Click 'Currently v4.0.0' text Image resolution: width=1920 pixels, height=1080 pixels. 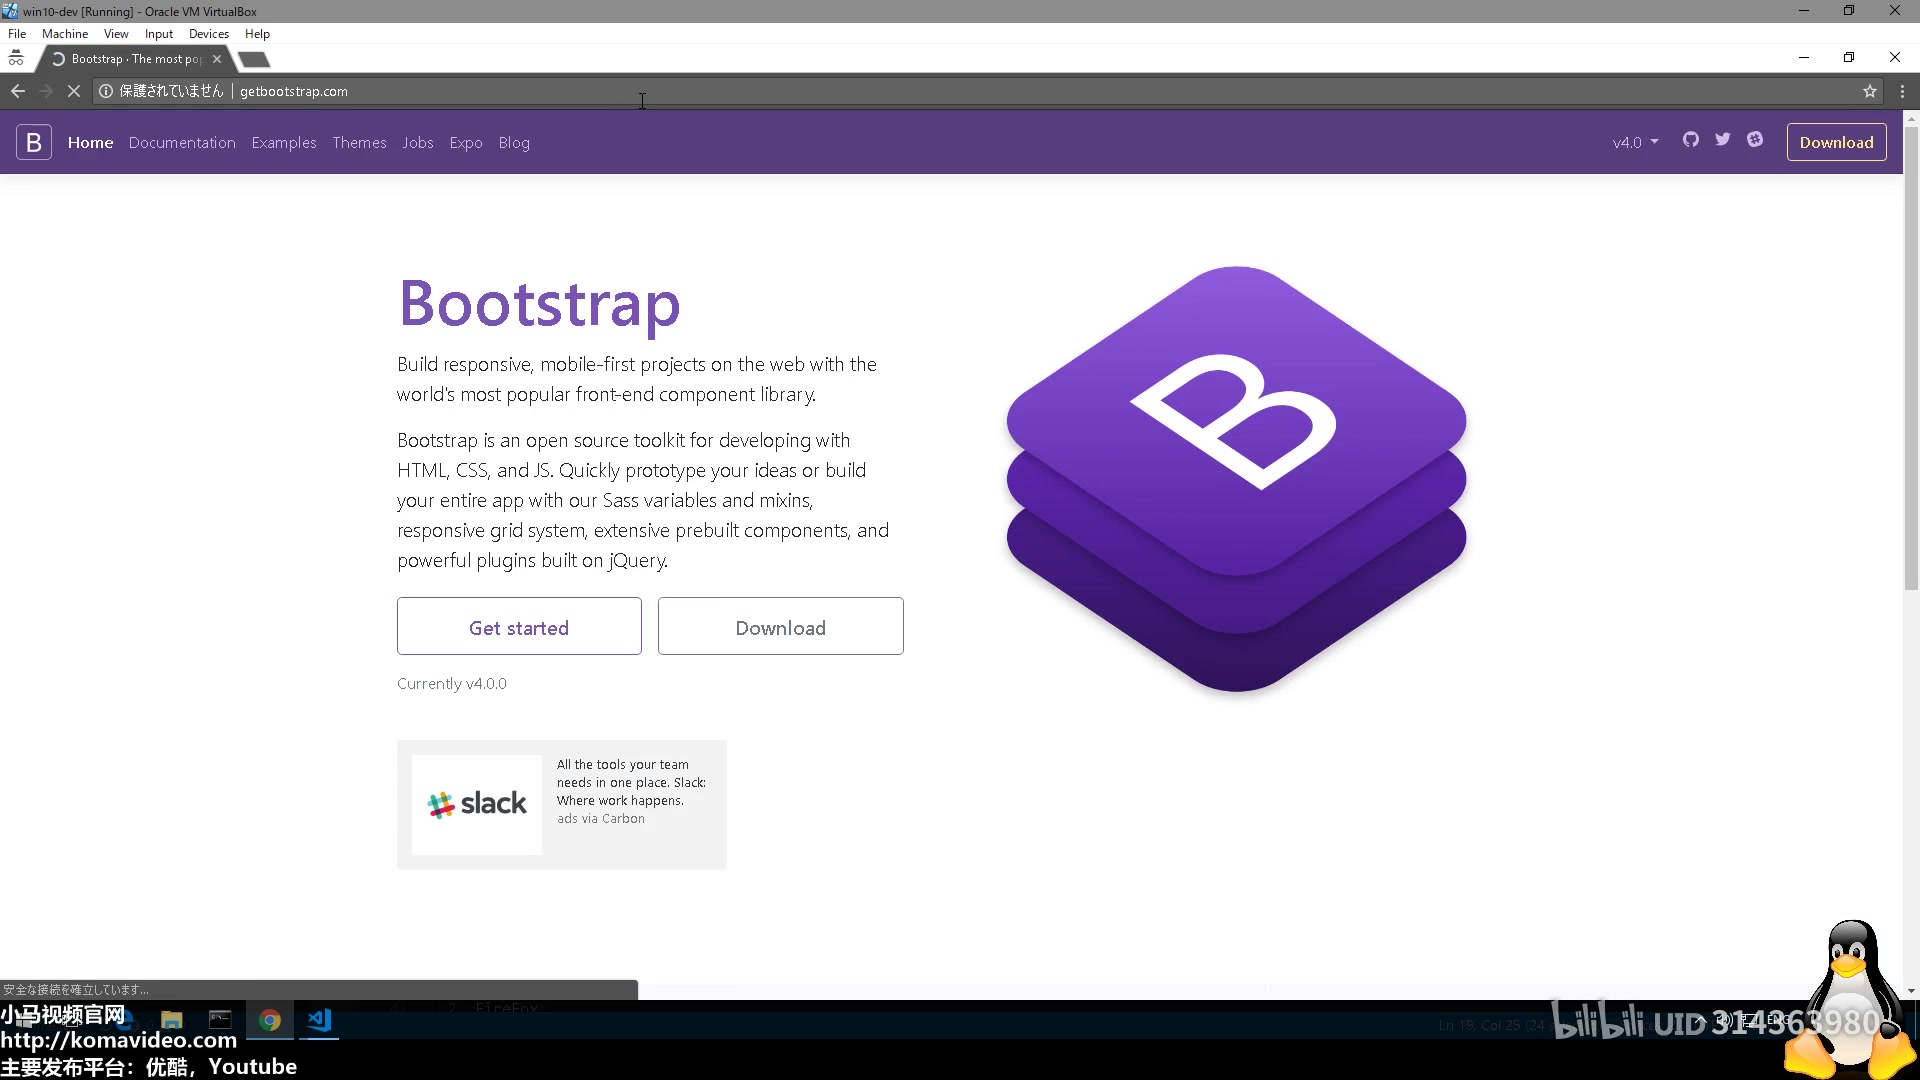(x=452, y=683)
